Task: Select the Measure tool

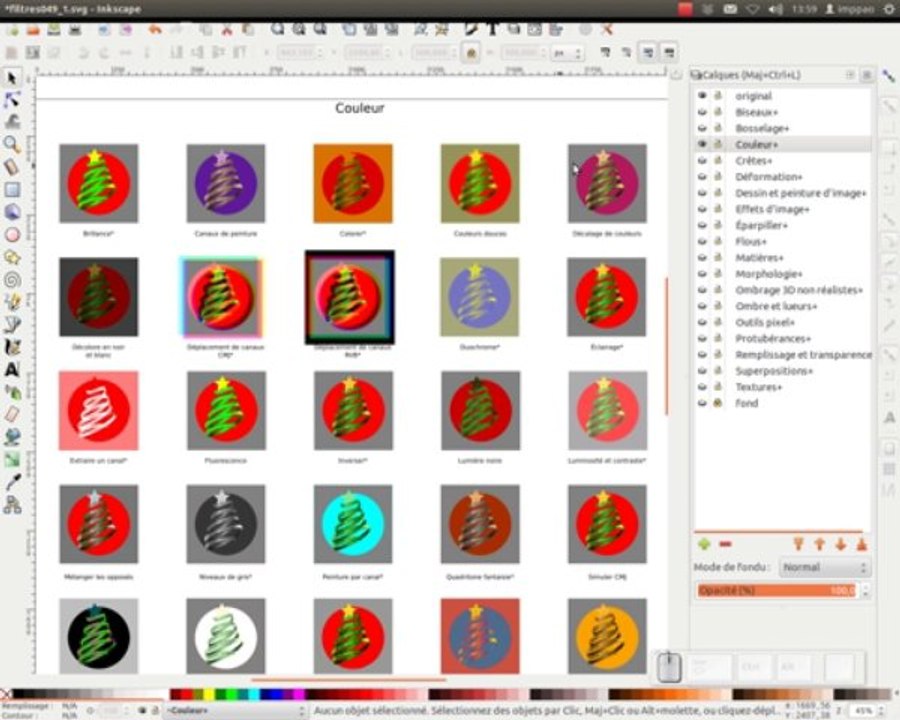Action: [x=12, y=167]
